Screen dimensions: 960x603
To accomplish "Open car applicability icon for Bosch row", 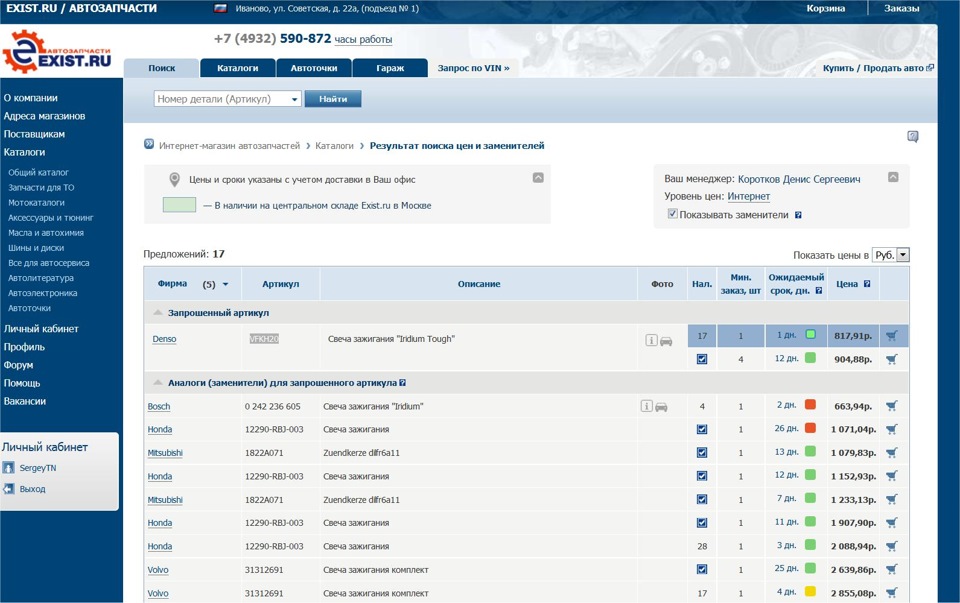I will coord(661,406).
